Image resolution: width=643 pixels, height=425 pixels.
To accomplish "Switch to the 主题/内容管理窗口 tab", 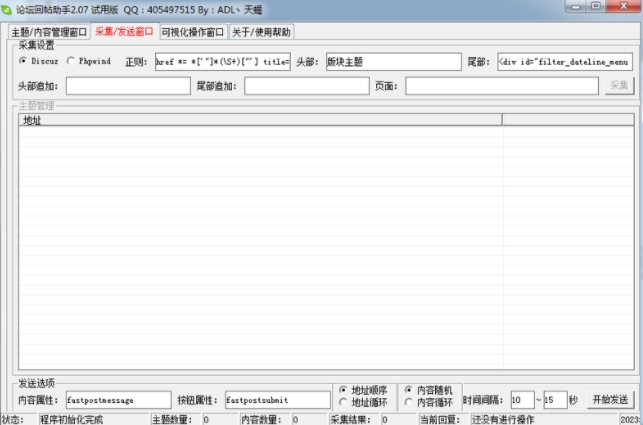I will [x=49, y=32].
